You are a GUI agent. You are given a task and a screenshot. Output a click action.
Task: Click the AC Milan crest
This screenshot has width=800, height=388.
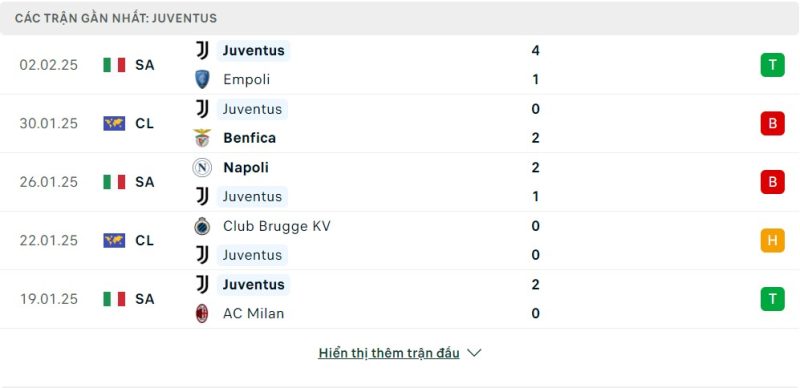[202, 313]
